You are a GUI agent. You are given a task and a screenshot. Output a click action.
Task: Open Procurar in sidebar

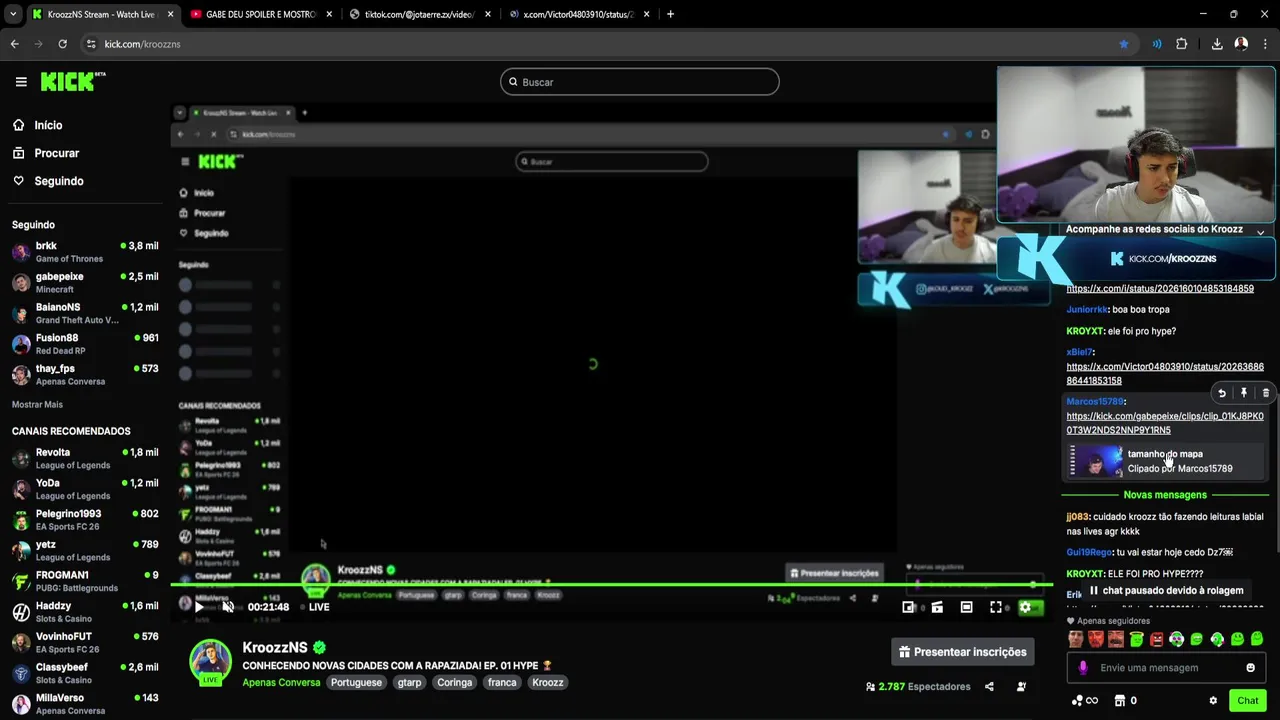click(46, 153)
